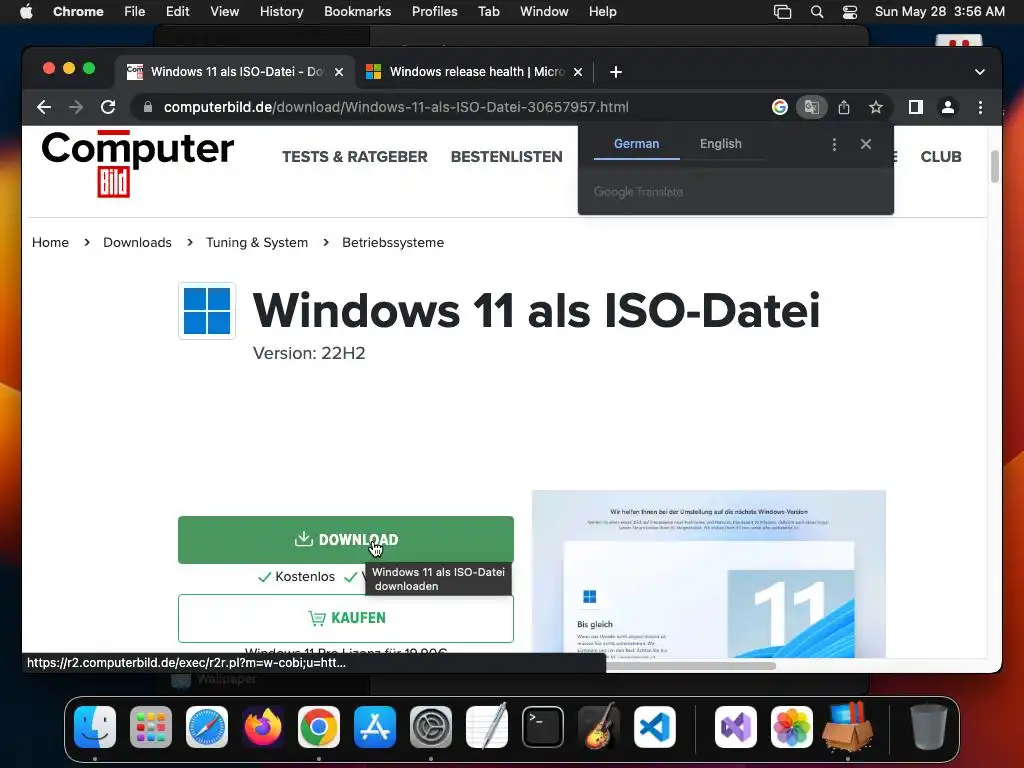Viewport: 1024px width, 768px height.
Task: Open a new tab with plus button
Action: pyautogui.click(x=616, y=72)
